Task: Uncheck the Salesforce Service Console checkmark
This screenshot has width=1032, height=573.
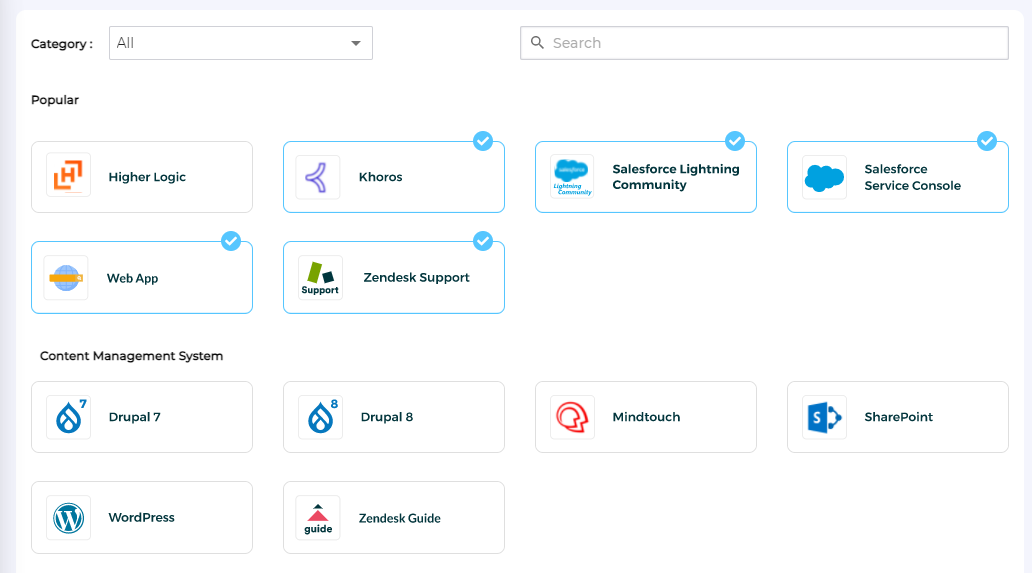Action: click(x=987, y=141)
